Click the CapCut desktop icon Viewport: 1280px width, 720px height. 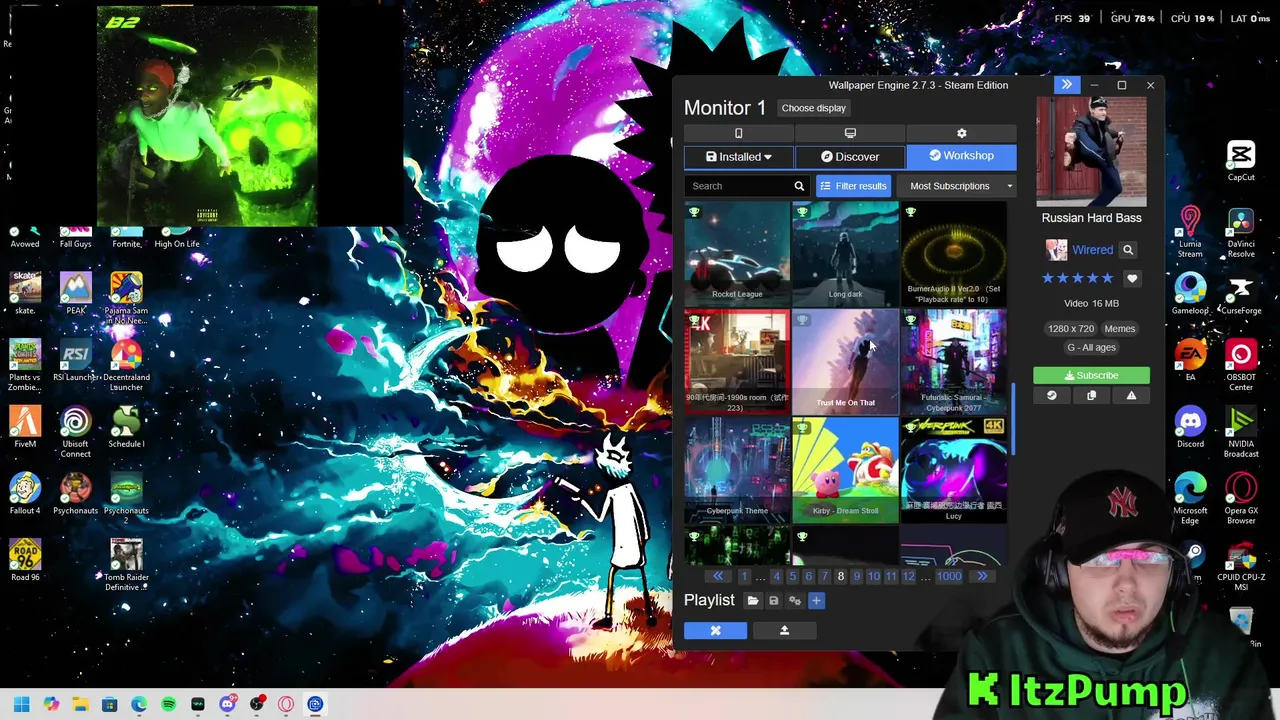coord(1241,162)
